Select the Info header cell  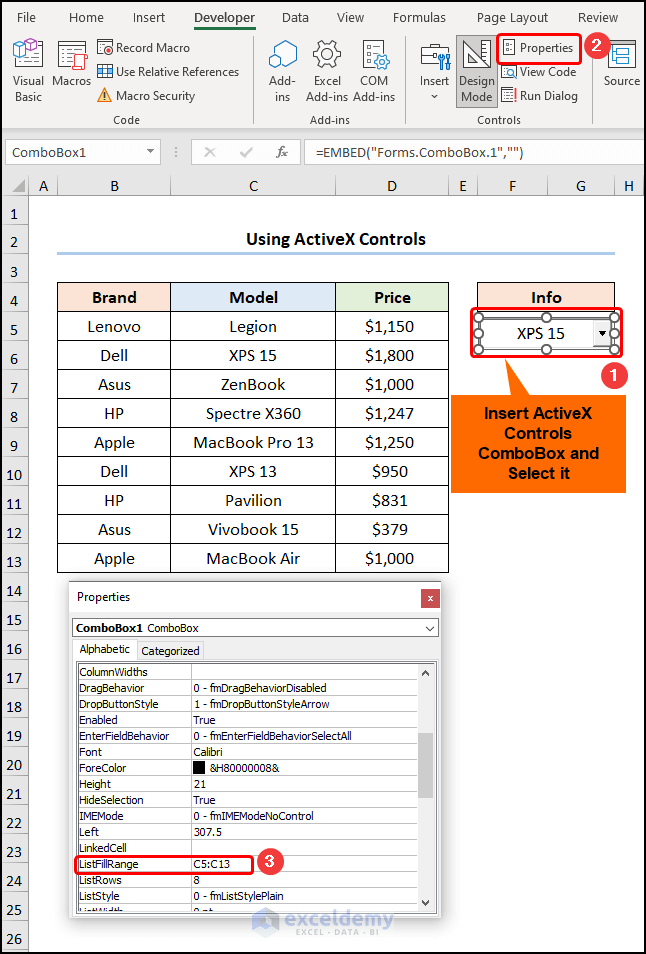click(546, 298)
